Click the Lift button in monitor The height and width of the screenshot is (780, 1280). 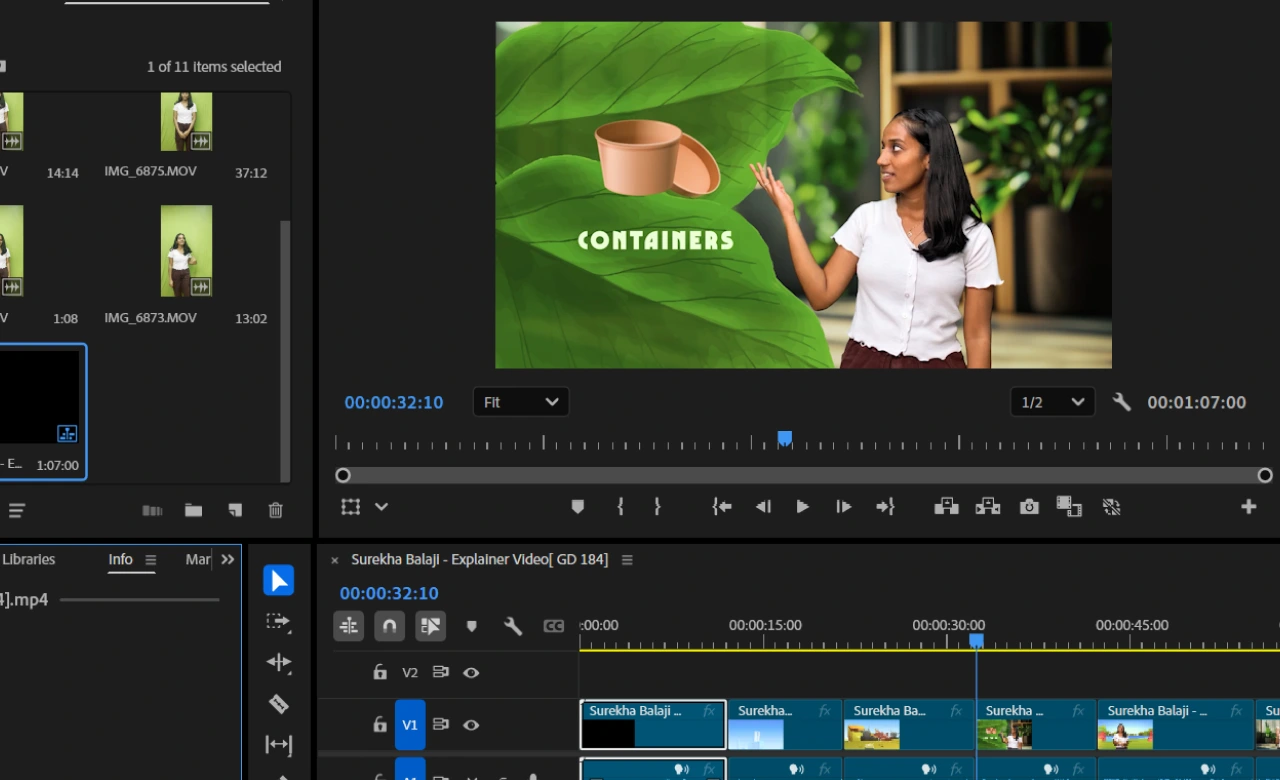946,507
